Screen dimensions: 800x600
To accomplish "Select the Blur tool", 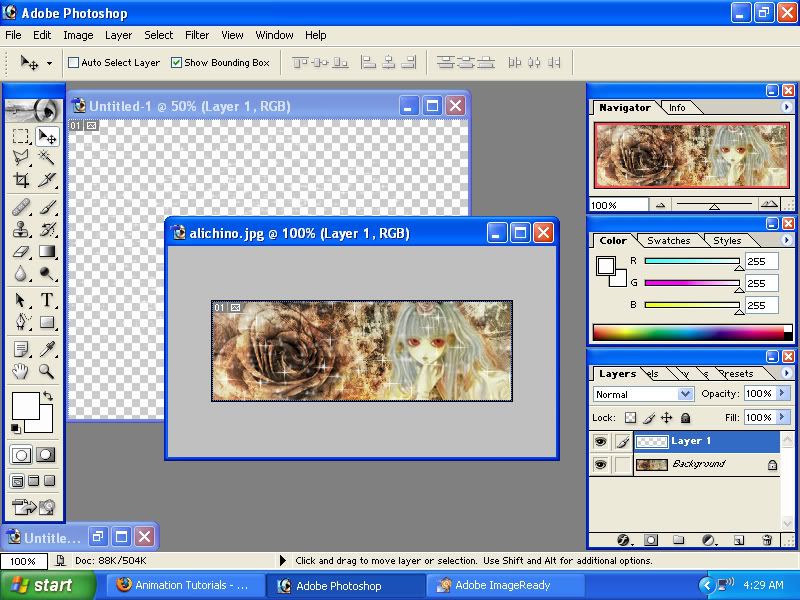I will click(21, 274).
